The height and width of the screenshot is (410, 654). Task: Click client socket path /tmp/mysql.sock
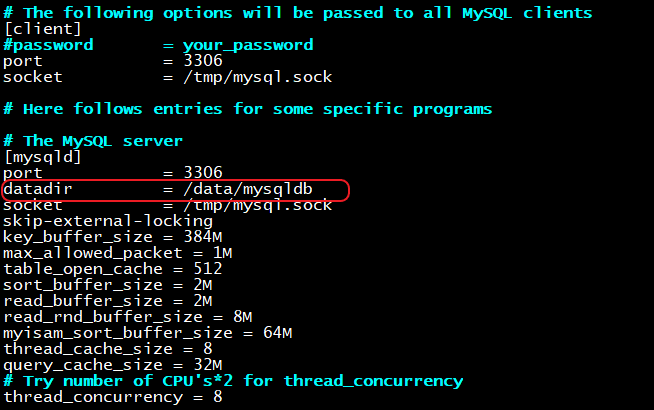pos(257,77)
